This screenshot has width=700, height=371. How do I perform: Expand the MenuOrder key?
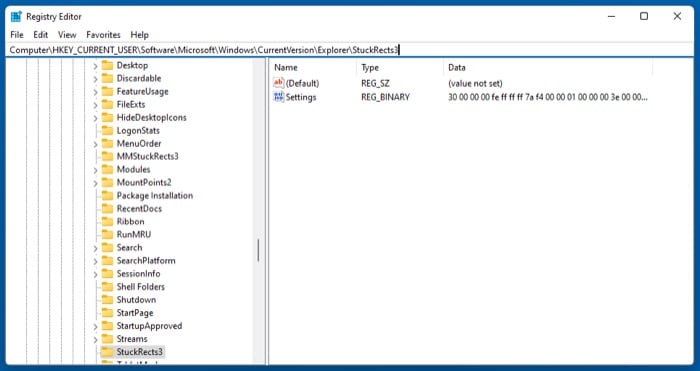point(95,144)
